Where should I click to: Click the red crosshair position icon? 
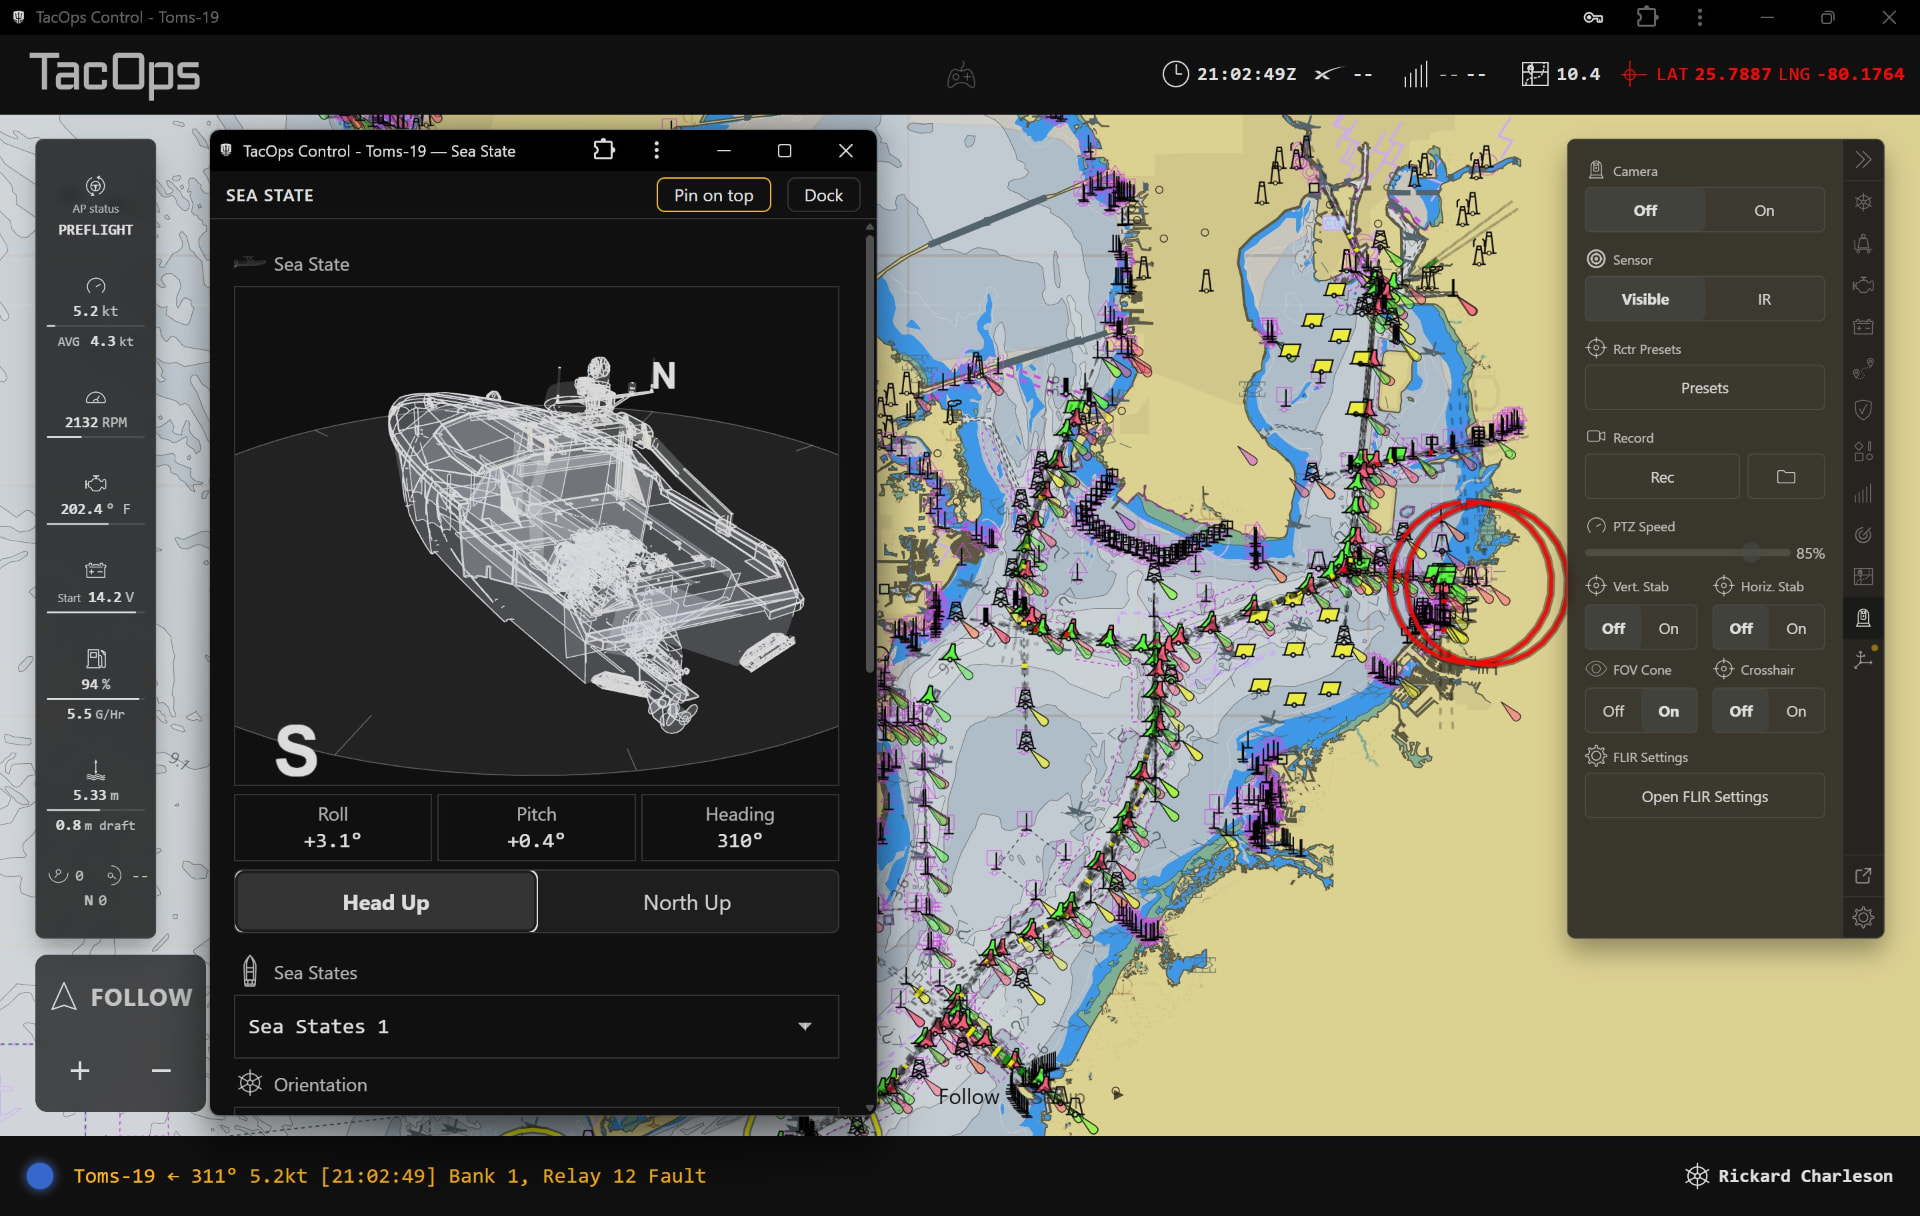[x=1632, y=74]
